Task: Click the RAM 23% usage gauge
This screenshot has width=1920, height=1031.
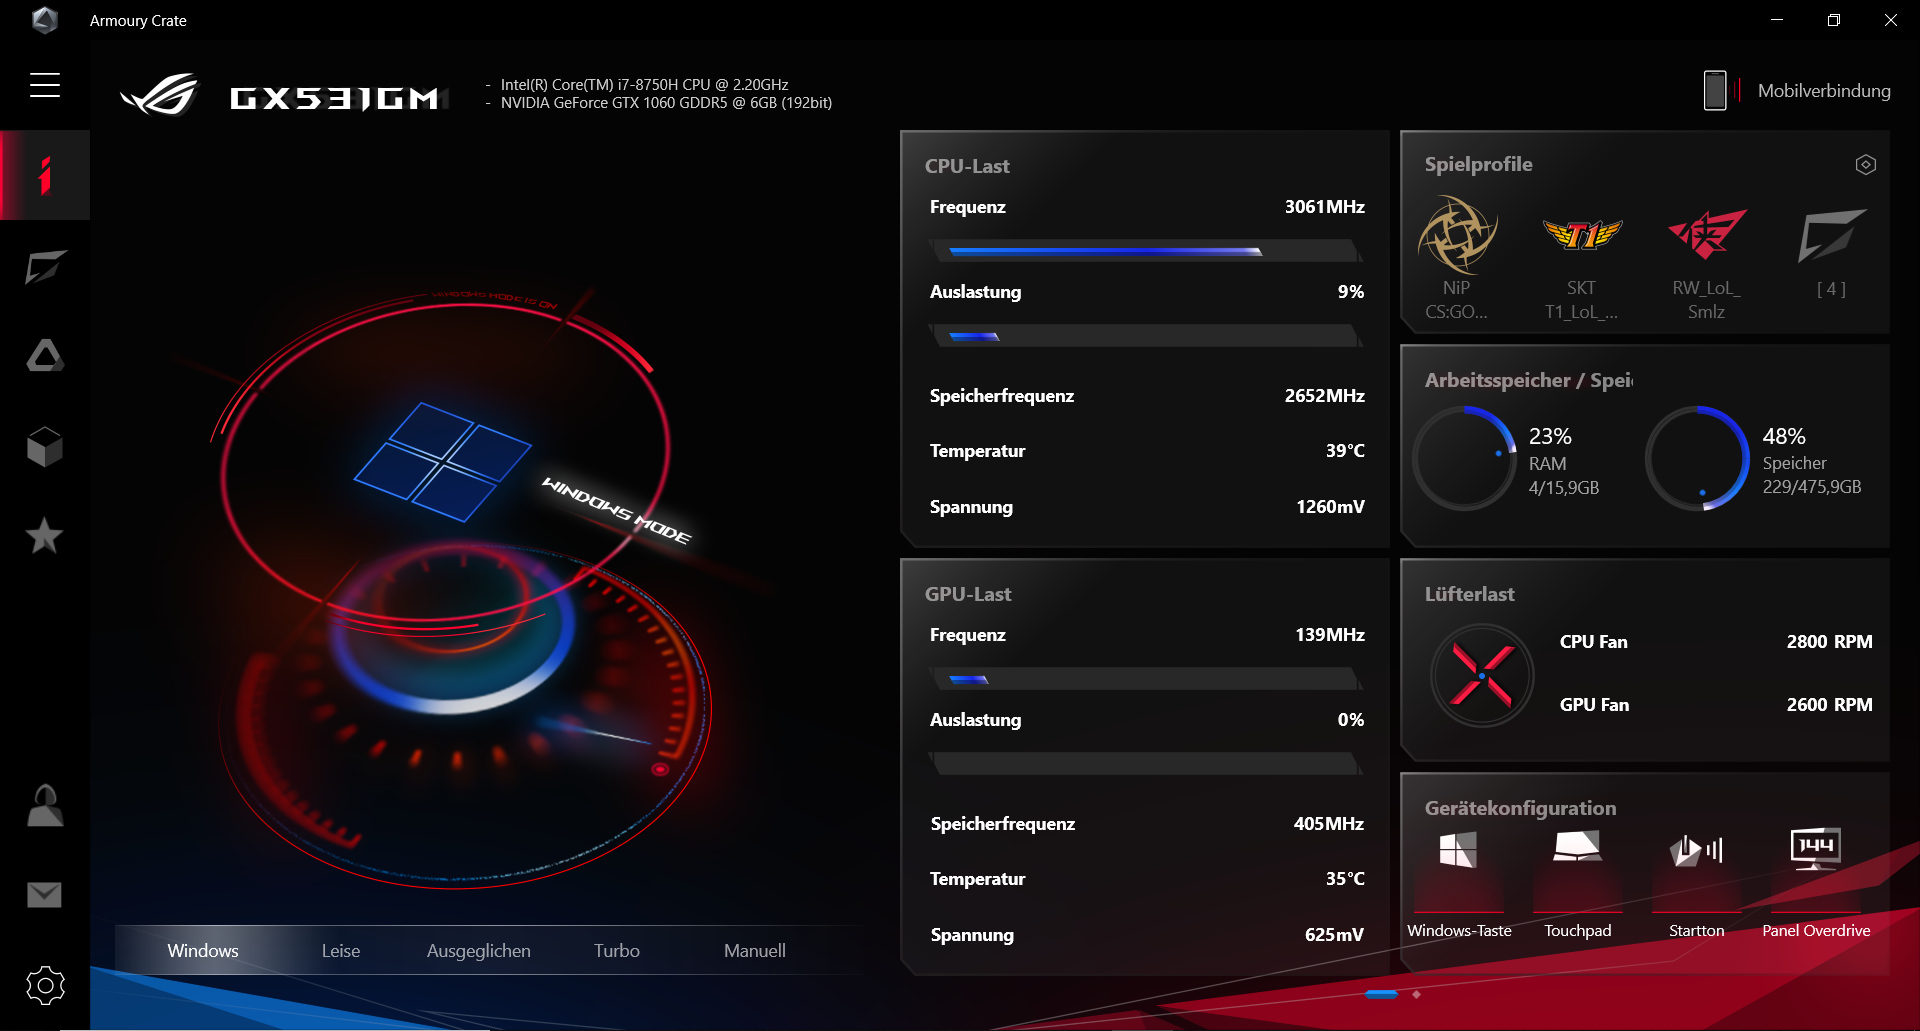Action: pyautogui.click(x=1464, y=458)
